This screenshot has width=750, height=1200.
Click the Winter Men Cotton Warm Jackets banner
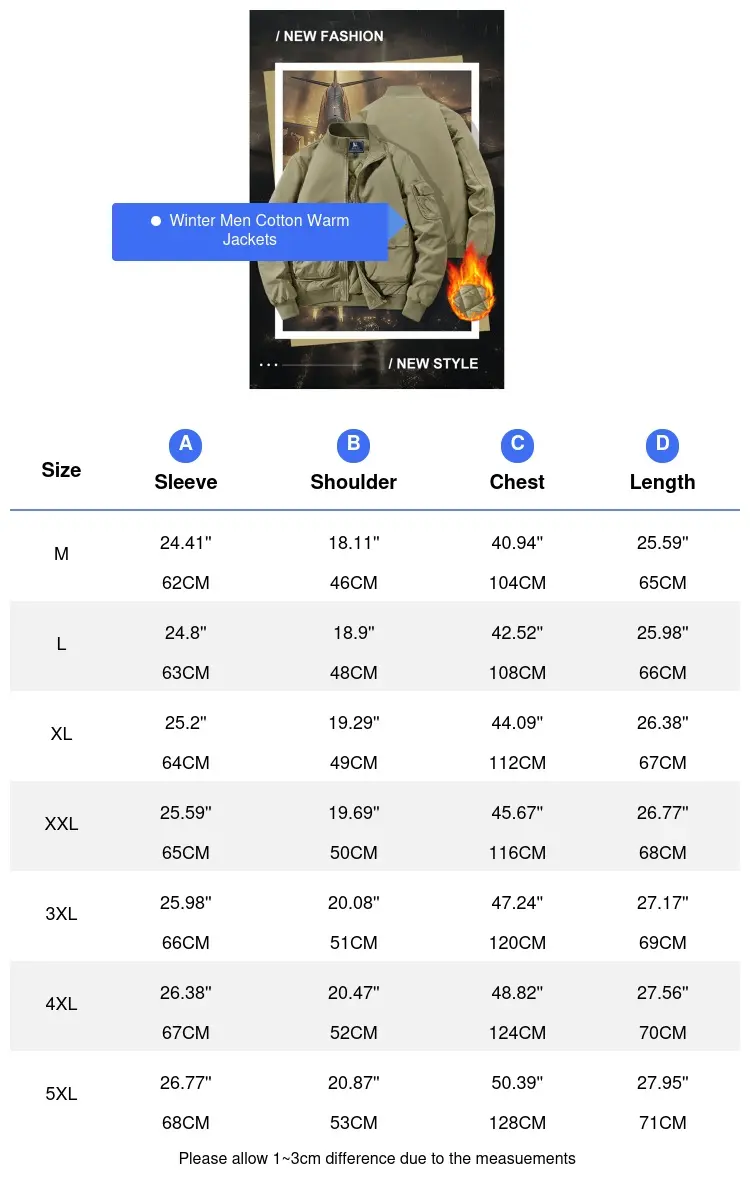point(250,231)
